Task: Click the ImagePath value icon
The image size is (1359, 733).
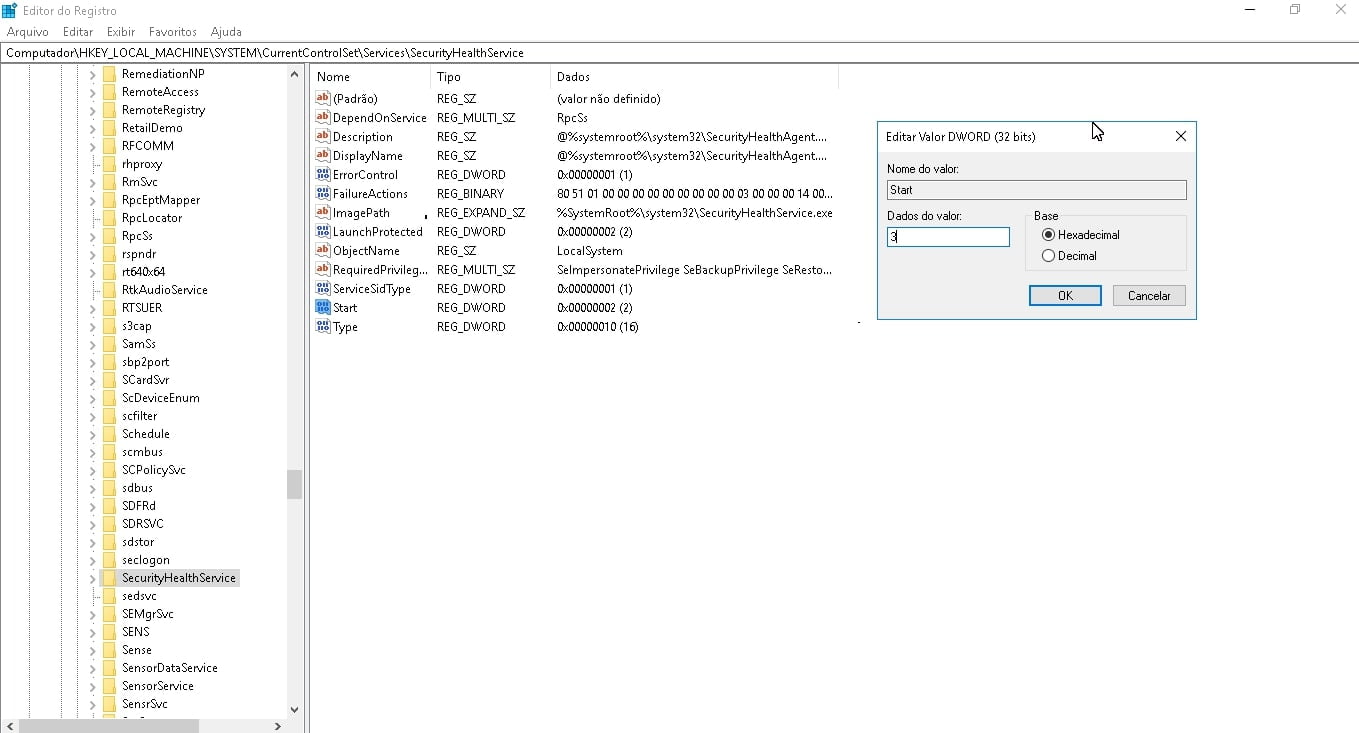Action: (x=322, y=212)
